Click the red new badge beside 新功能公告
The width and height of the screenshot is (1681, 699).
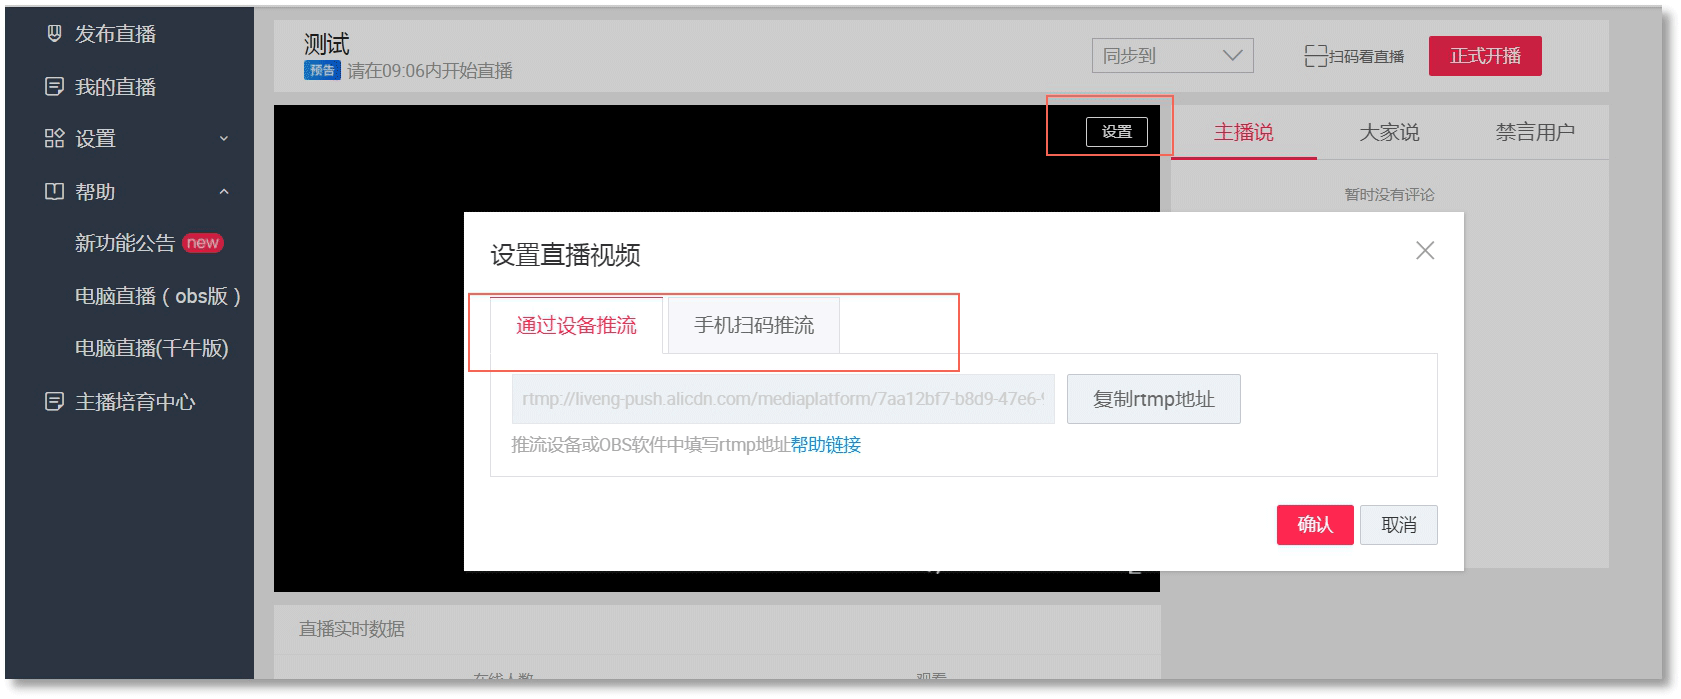tap(202, 243)
